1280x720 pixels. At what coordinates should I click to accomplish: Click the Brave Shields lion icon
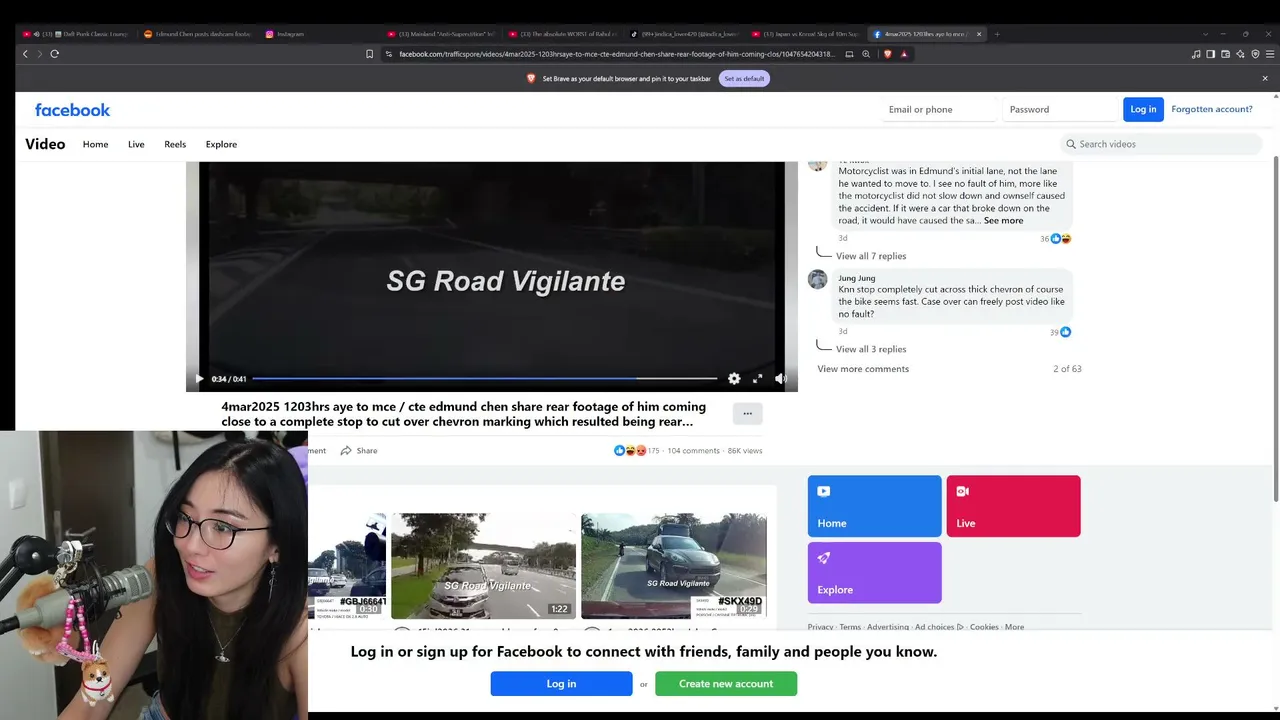887,54
